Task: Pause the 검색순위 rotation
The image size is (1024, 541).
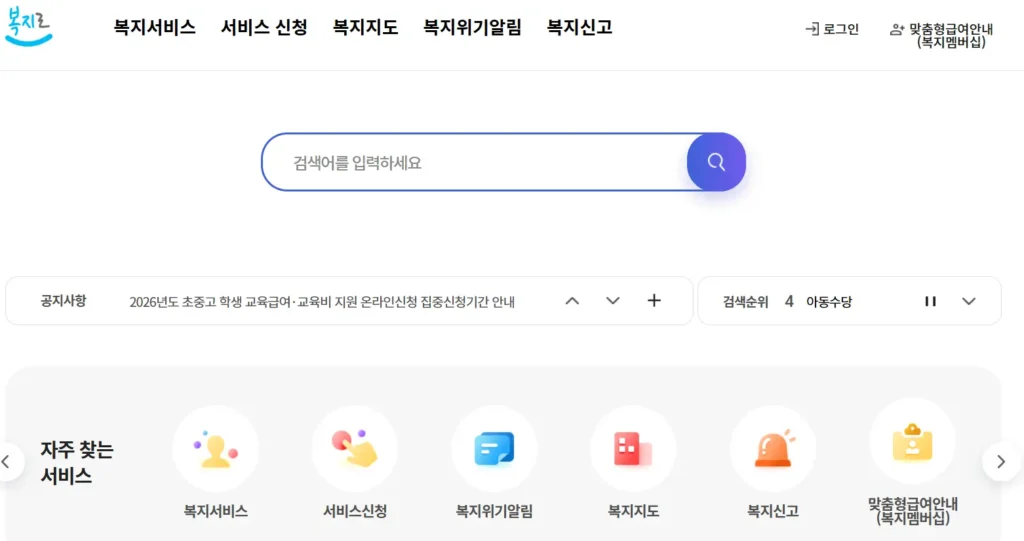Action: pyautogui.click(x=930, y=301)
